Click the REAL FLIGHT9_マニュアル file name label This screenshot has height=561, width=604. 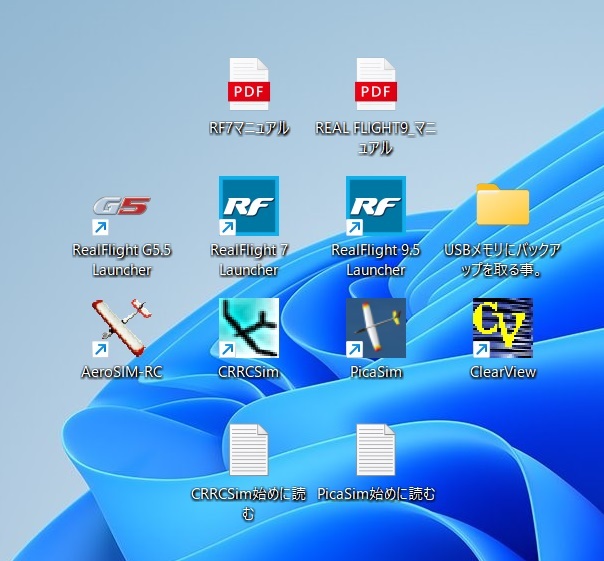pyautogui.click(x=376, y=138)
